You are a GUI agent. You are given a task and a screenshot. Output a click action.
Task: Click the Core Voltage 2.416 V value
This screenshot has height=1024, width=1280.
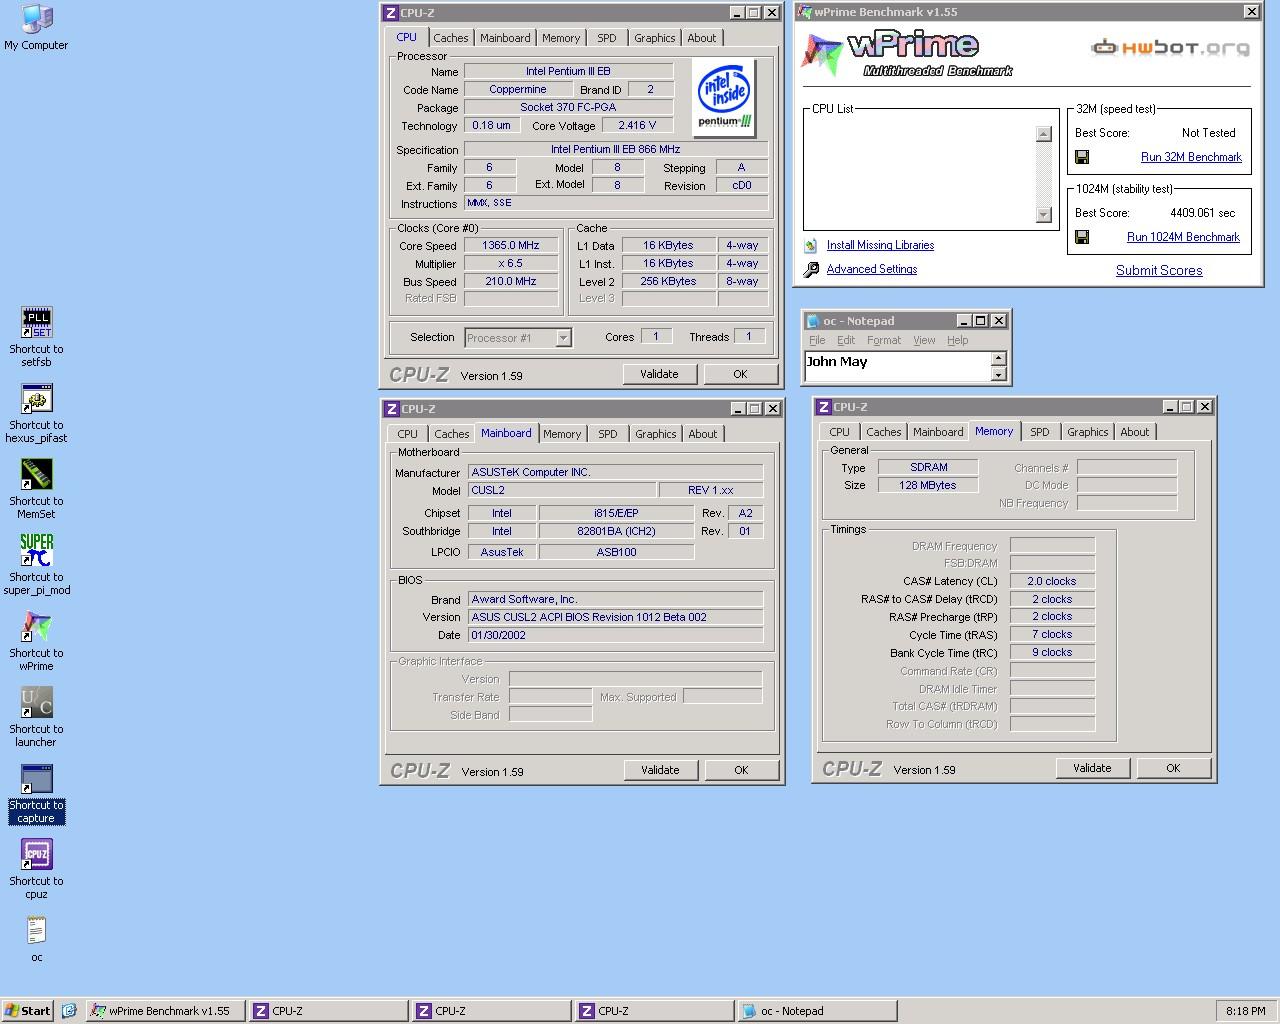click(637, 126)
